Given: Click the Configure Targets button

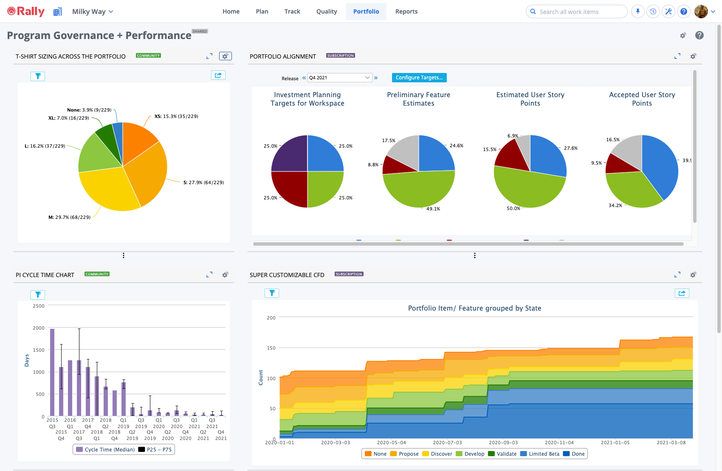Looking at the screenshot, I should click(x=419, y=77).
